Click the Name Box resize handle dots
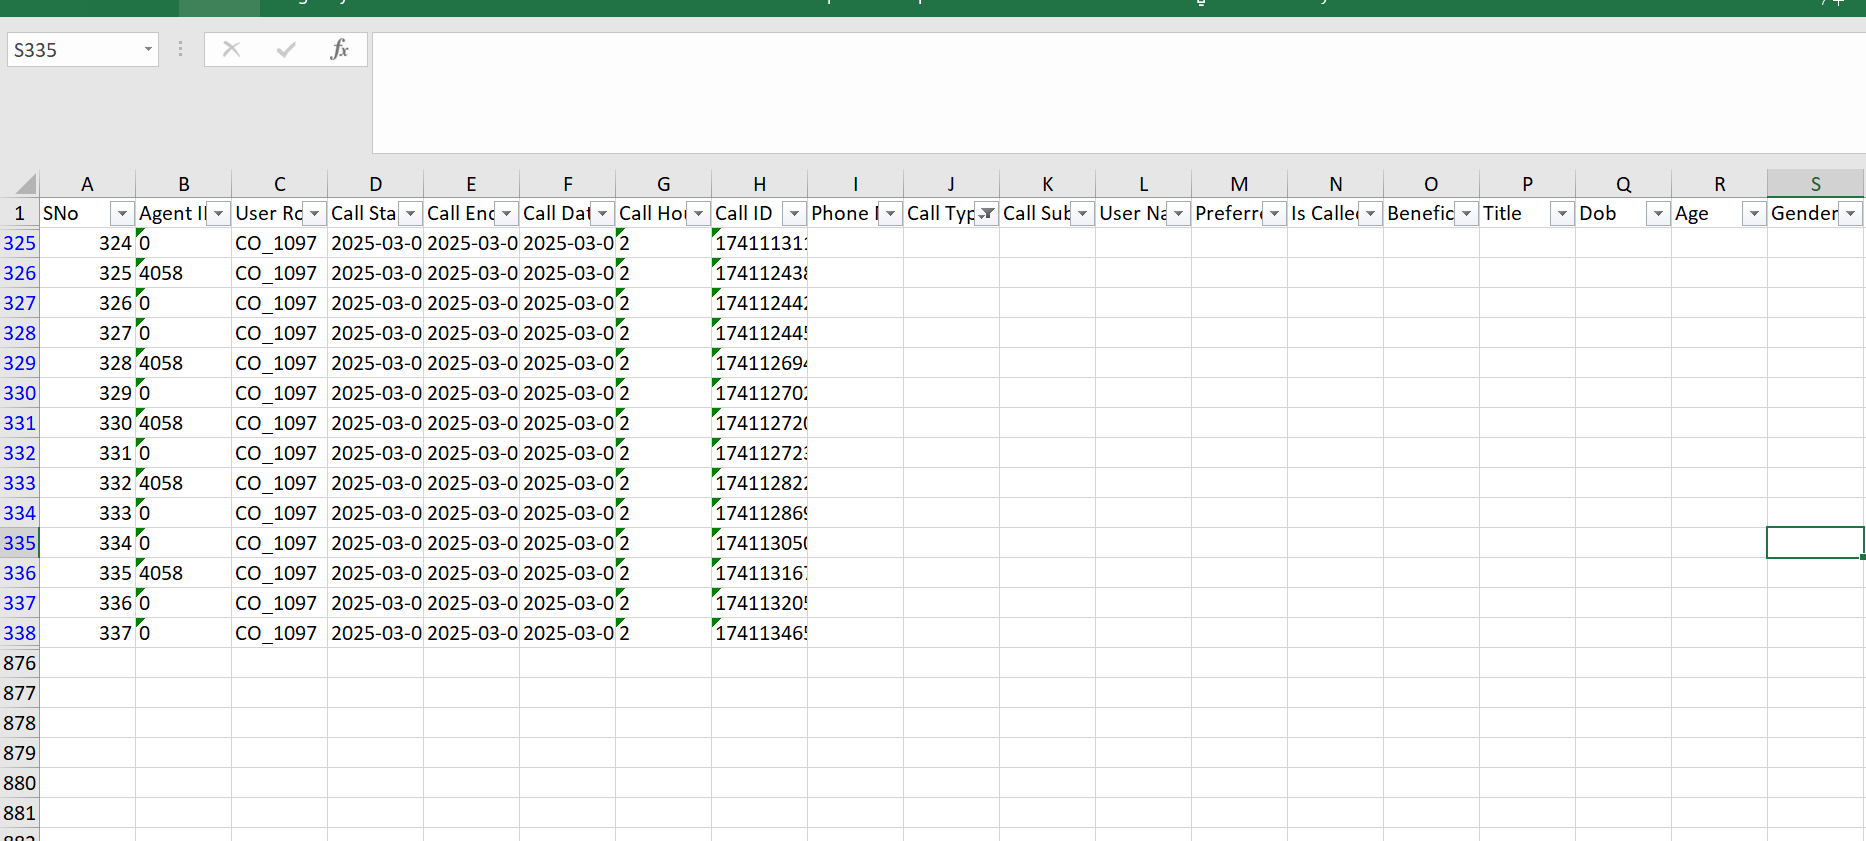This screenshot has height=841, width=1866. point(180,49)
